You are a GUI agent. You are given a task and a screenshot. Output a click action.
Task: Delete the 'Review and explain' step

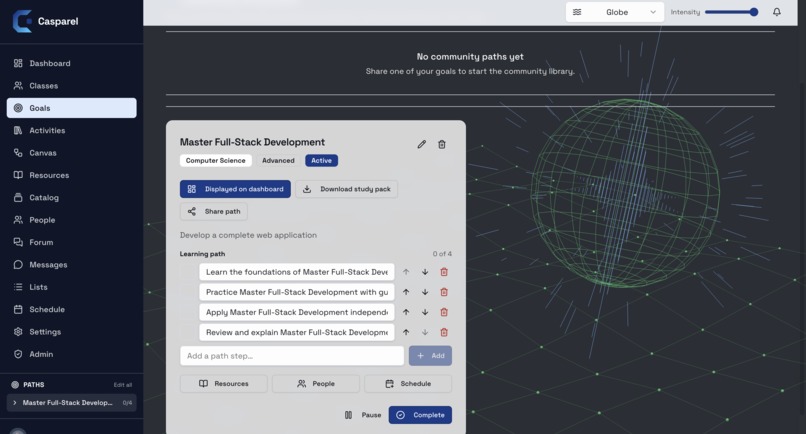(444, 332)
